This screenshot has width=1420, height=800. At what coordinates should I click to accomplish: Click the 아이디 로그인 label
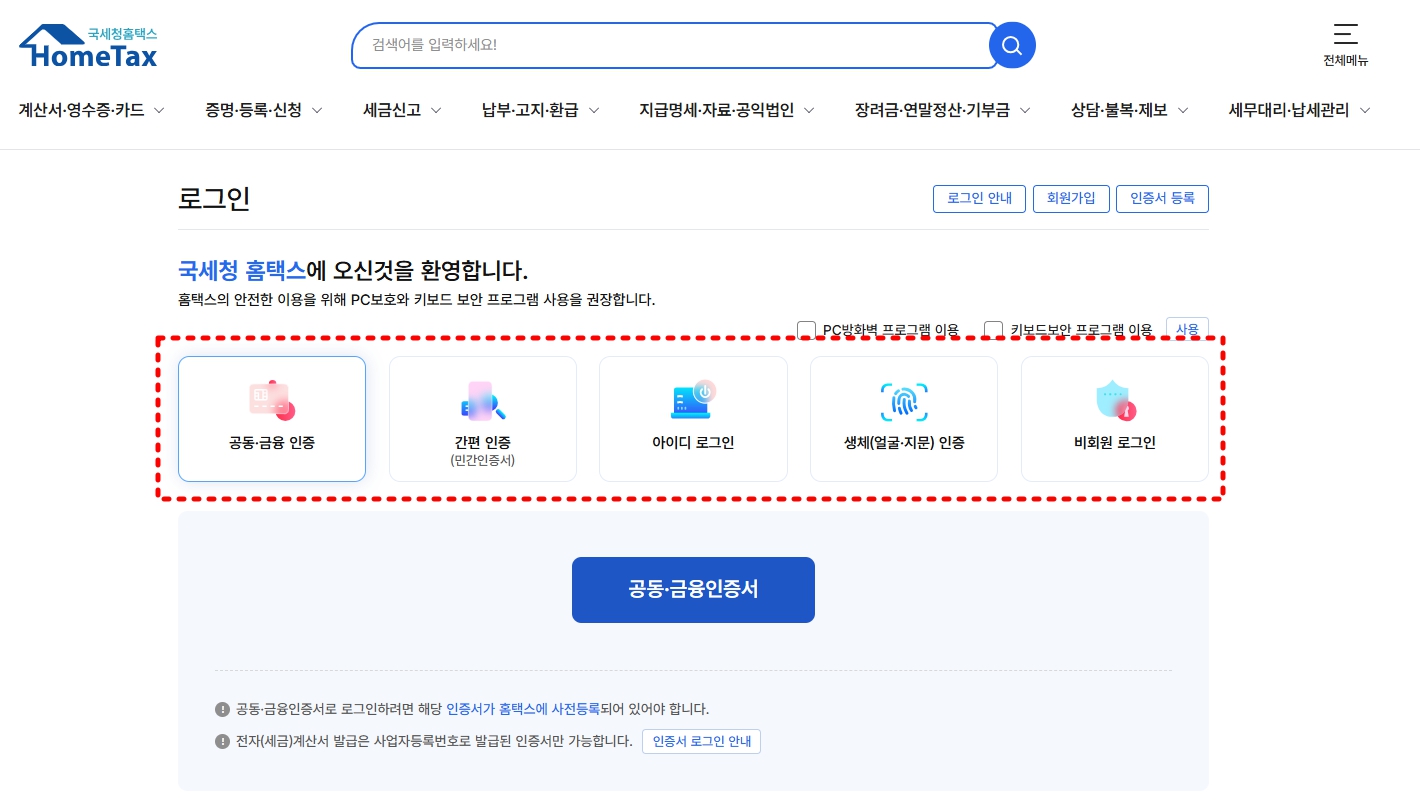click(693, 442)
